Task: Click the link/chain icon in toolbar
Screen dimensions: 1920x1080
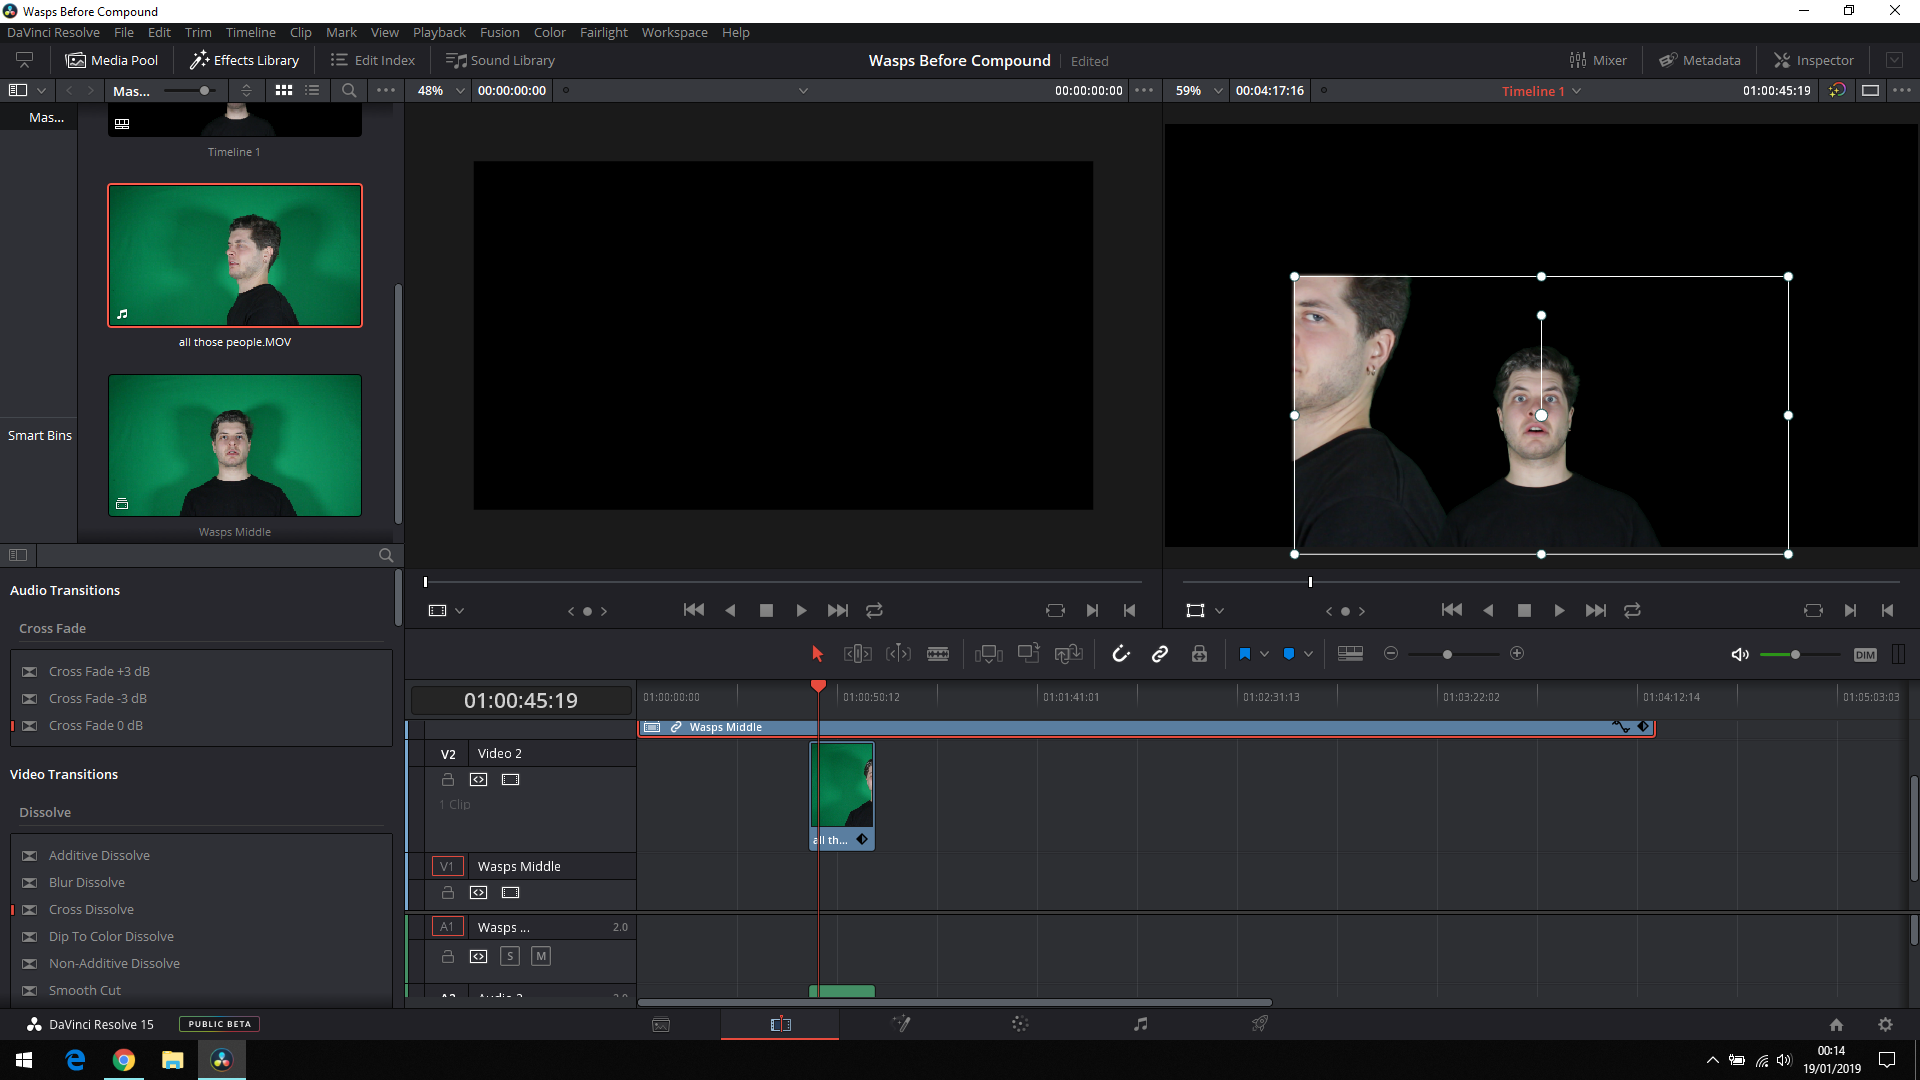Action: [1159, 653]
